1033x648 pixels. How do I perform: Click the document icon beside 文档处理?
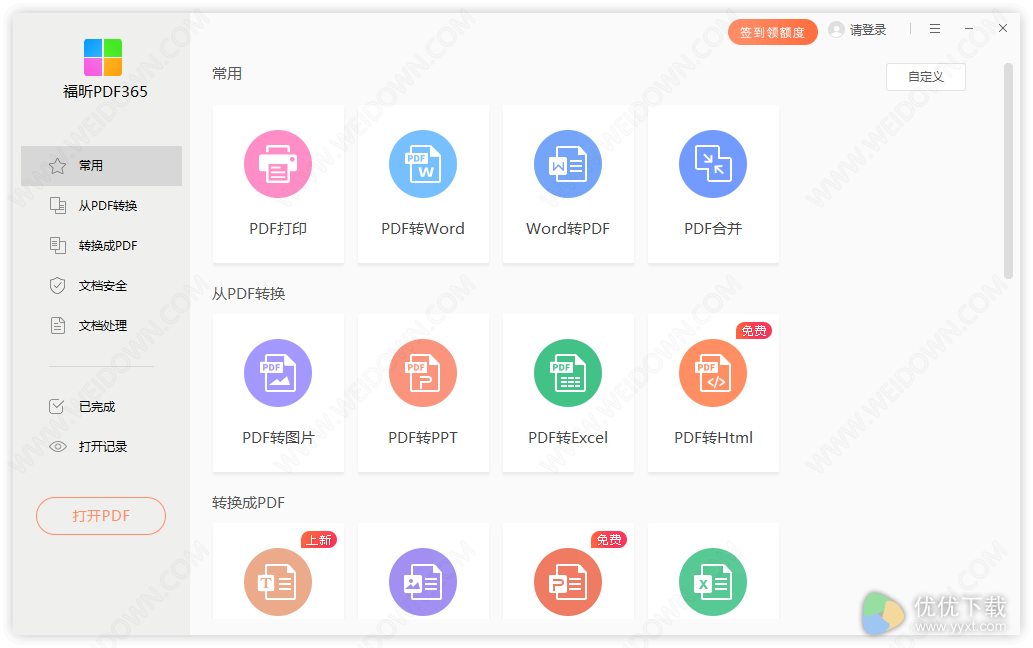[58, 325]
